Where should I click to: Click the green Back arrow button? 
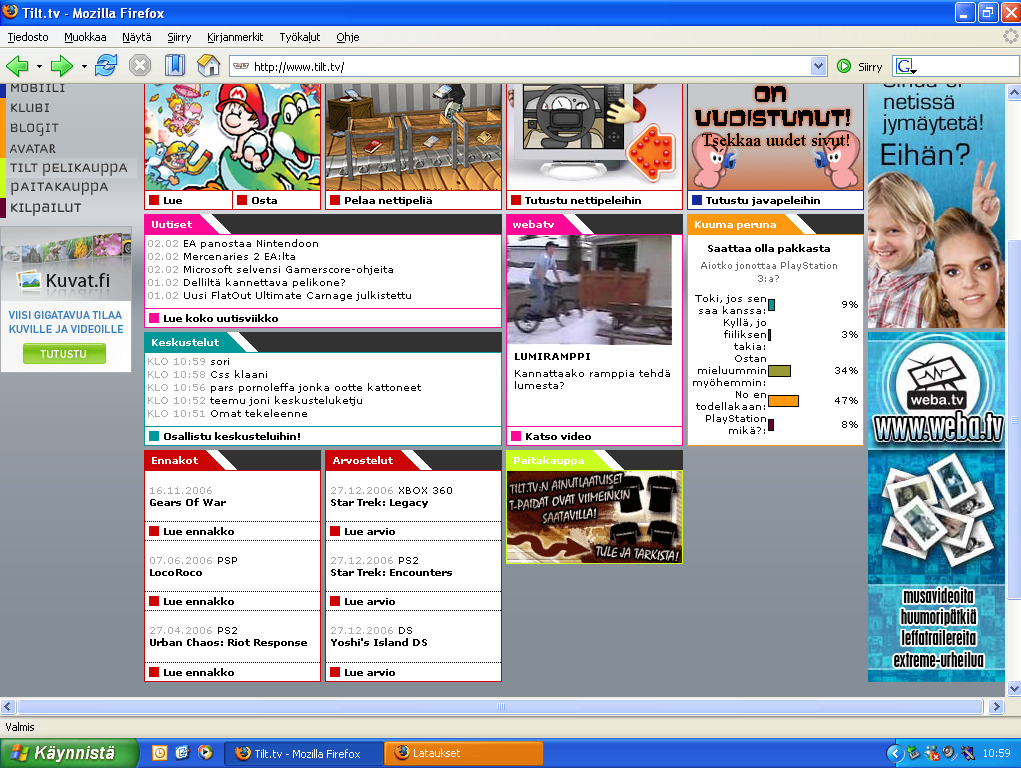click(x=18, y=66)
